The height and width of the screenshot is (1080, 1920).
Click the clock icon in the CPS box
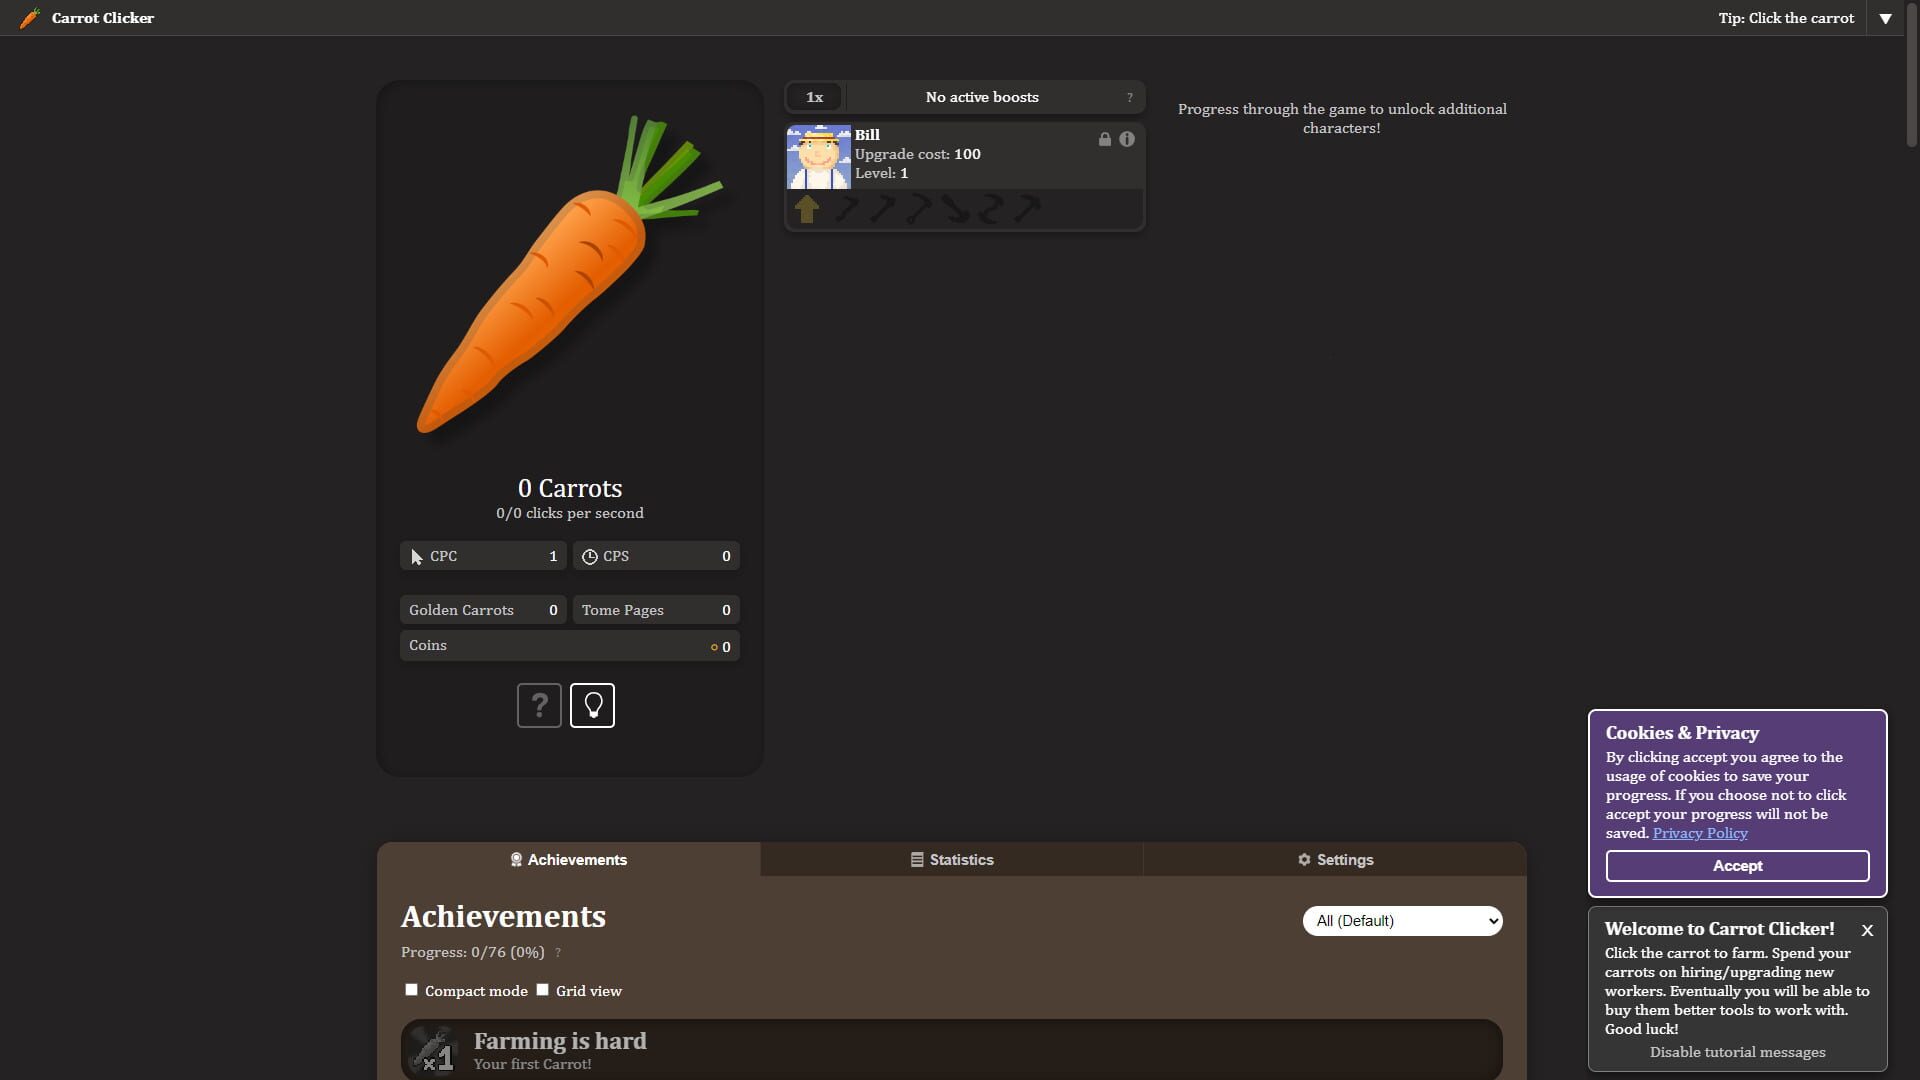tap(592, 556)
